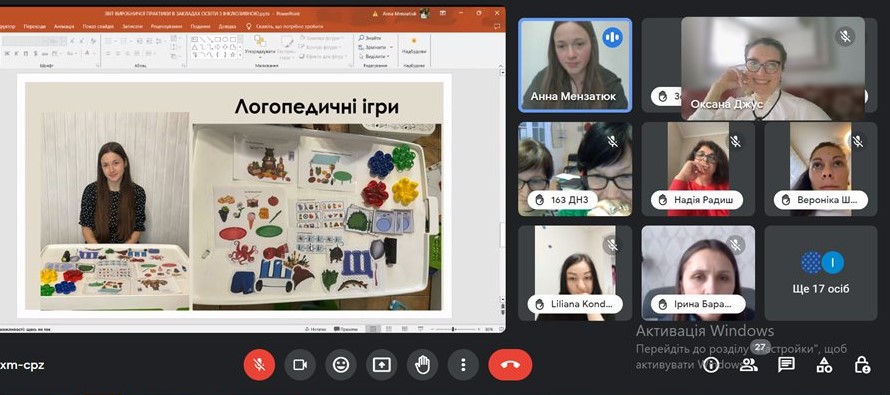Raise hand in the meeting
The image size is (890, 395).
pyautogui.click(x=423, y=365)
